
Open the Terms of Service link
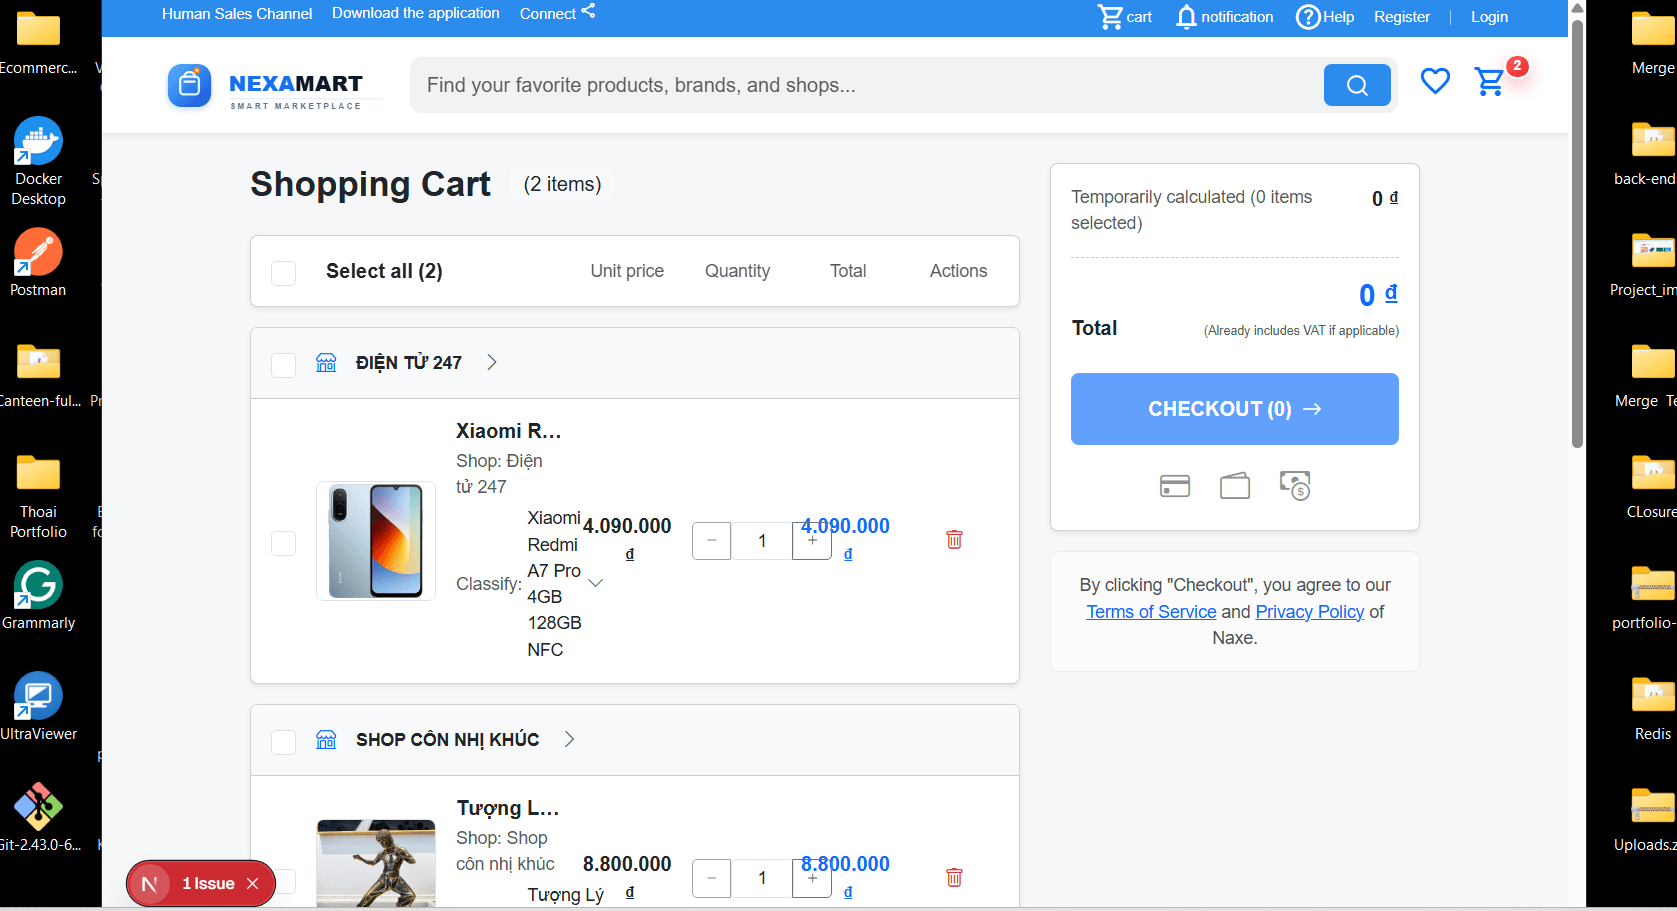(1151, 612)
